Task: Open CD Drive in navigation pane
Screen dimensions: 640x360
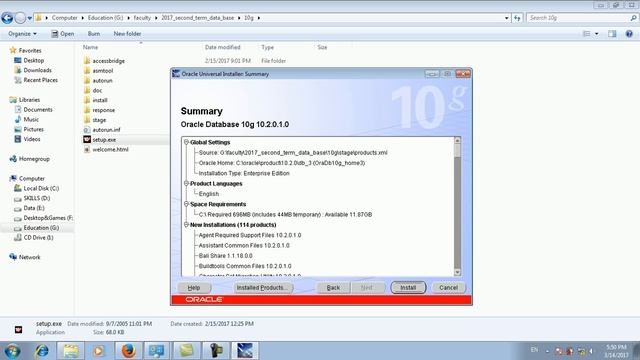Action: pos(34,238)
